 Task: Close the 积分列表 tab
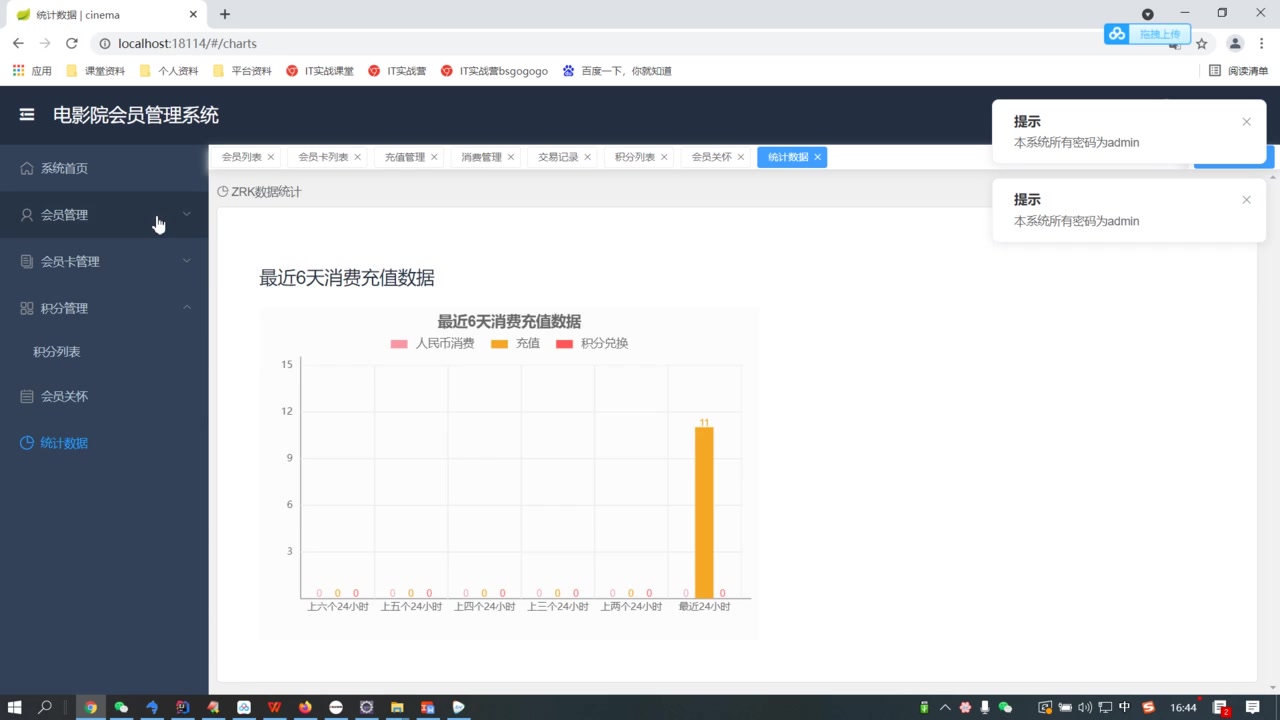point(664,157)
